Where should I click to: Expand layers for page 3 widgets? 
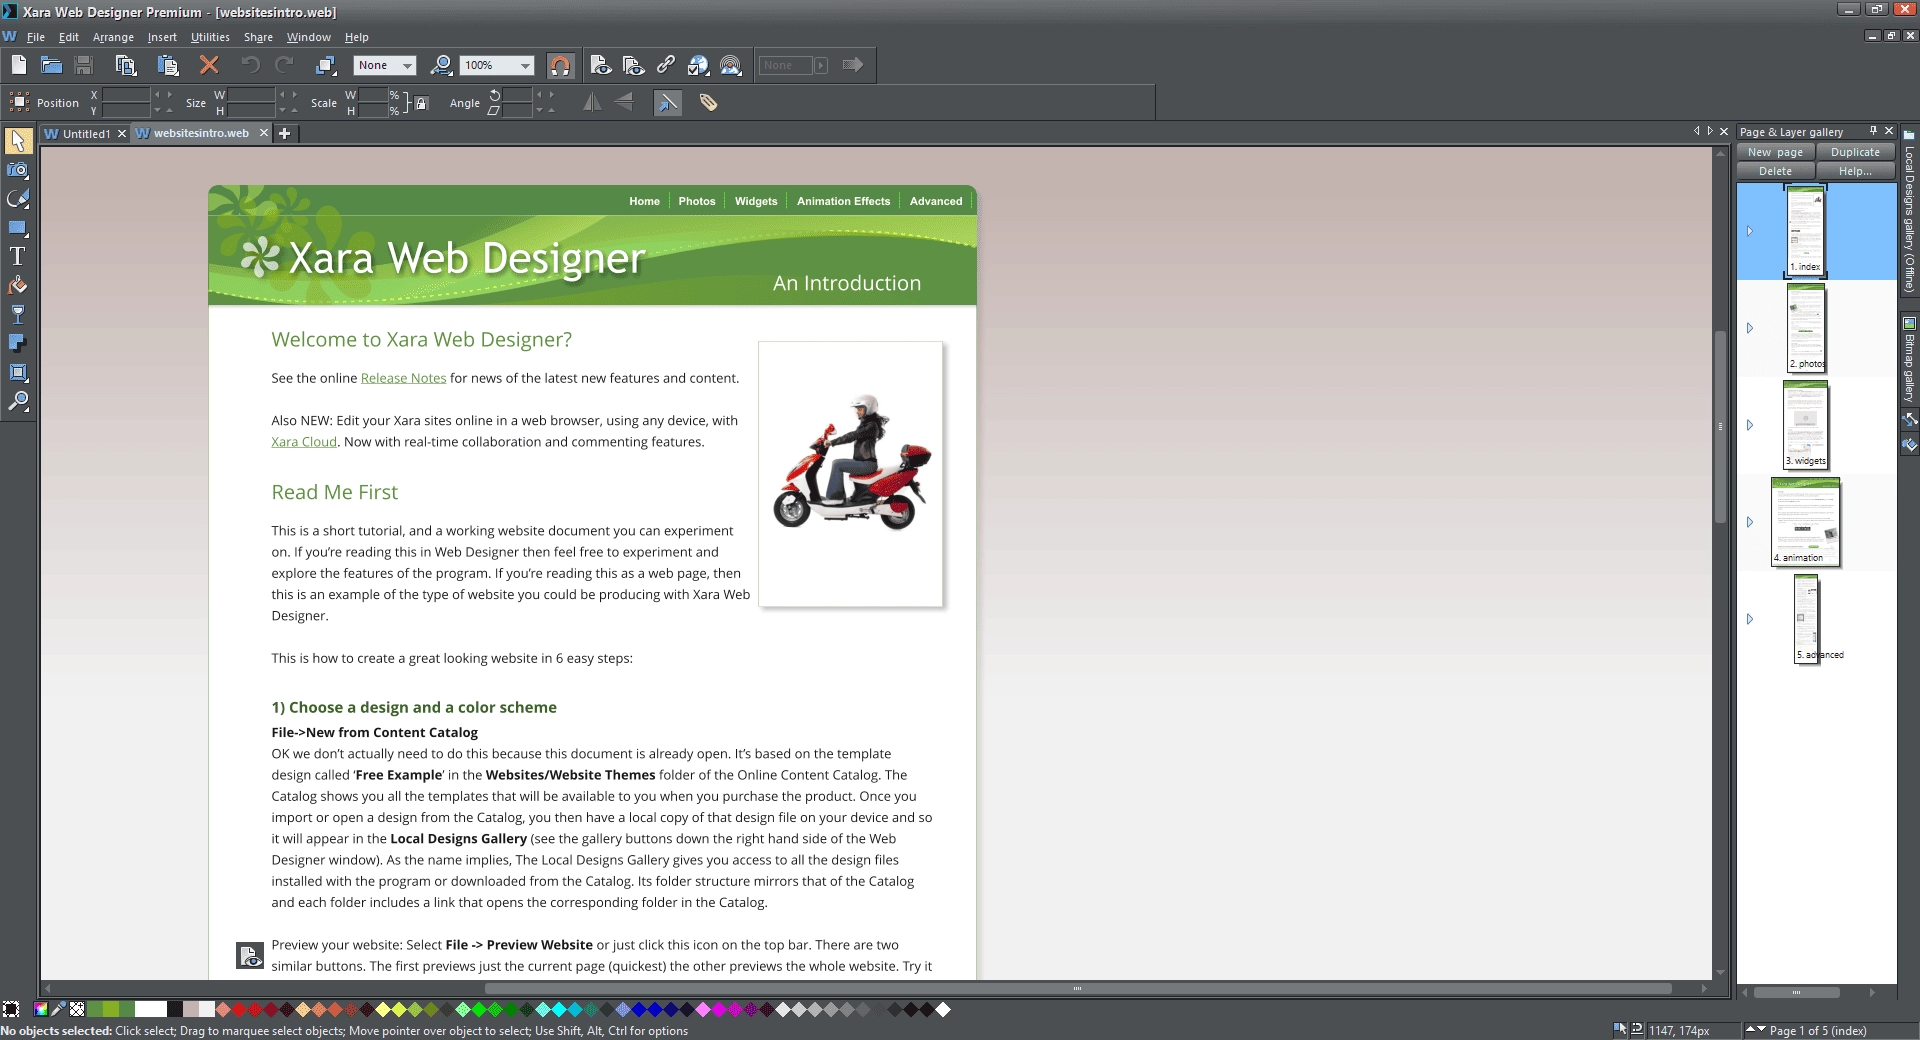(x=1749, y=425)
